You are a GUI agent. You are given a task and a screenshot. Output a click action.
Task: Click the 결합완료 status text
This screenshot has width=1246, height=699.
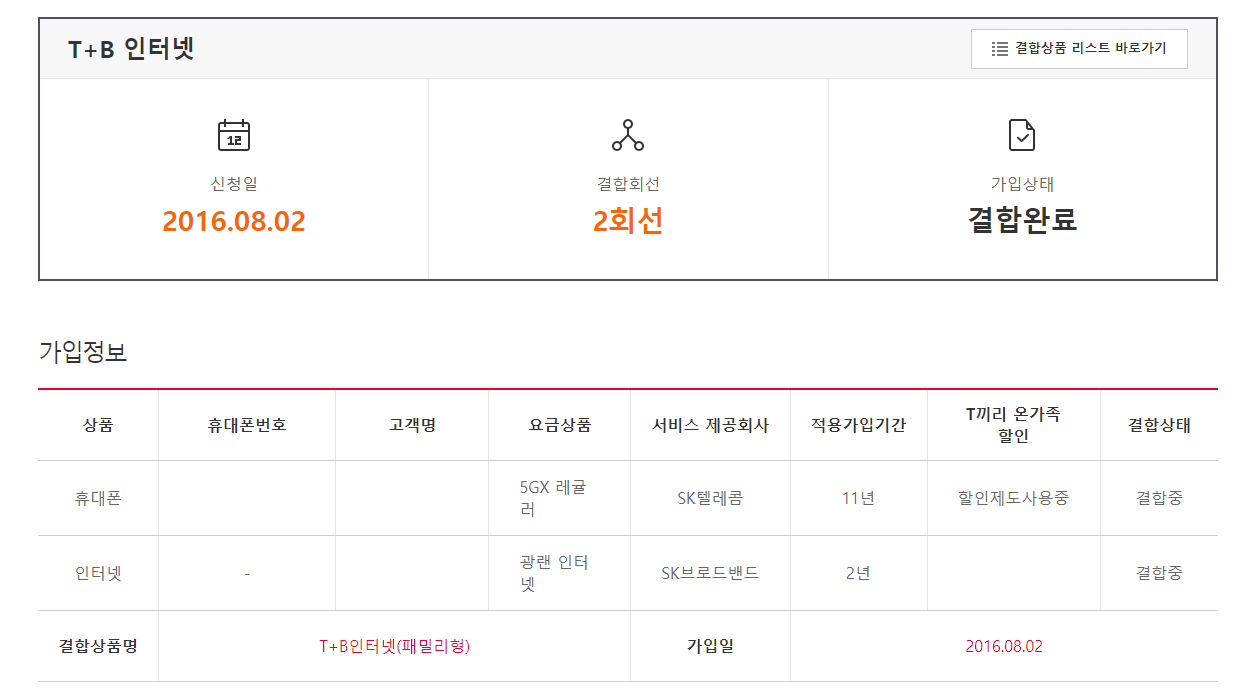click(x=1022, y=220)
